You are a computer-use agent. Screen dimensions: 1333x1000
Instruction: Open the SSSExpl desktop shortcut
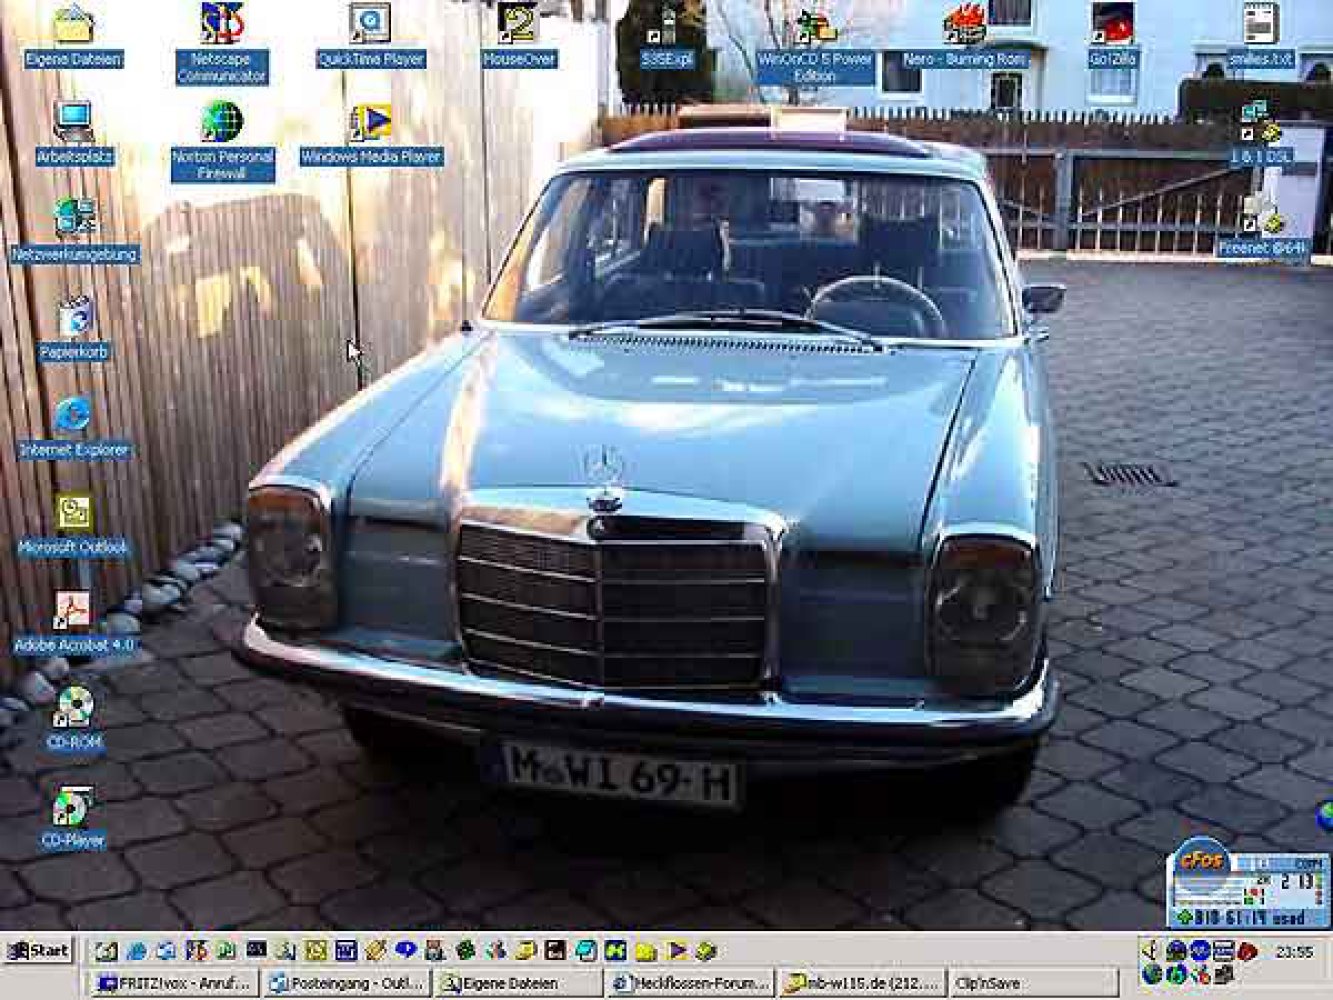(666, 37)
